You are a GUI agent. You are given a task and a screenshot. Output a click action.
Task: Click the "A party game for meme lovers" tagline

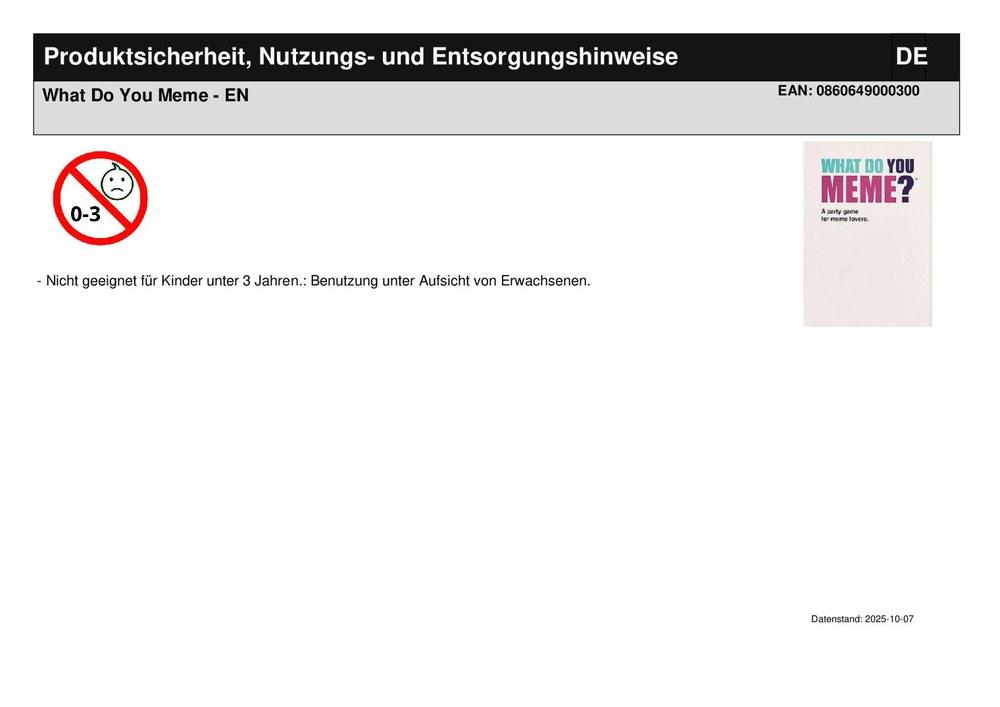pyautogui.click(x=845, y=215)
